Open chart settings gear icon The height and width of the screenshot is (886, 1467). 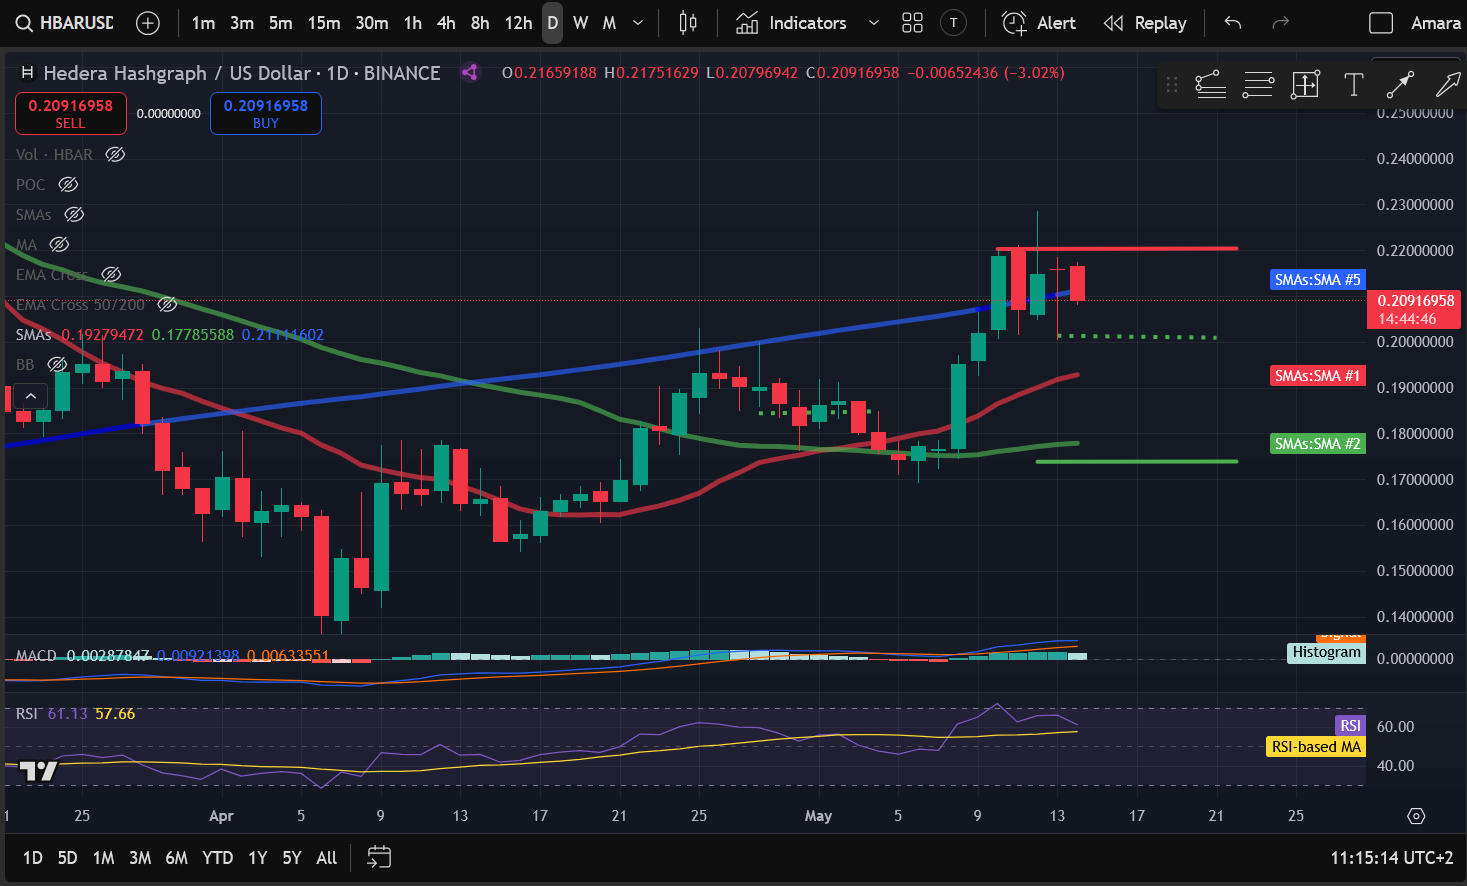[1416, 816]
